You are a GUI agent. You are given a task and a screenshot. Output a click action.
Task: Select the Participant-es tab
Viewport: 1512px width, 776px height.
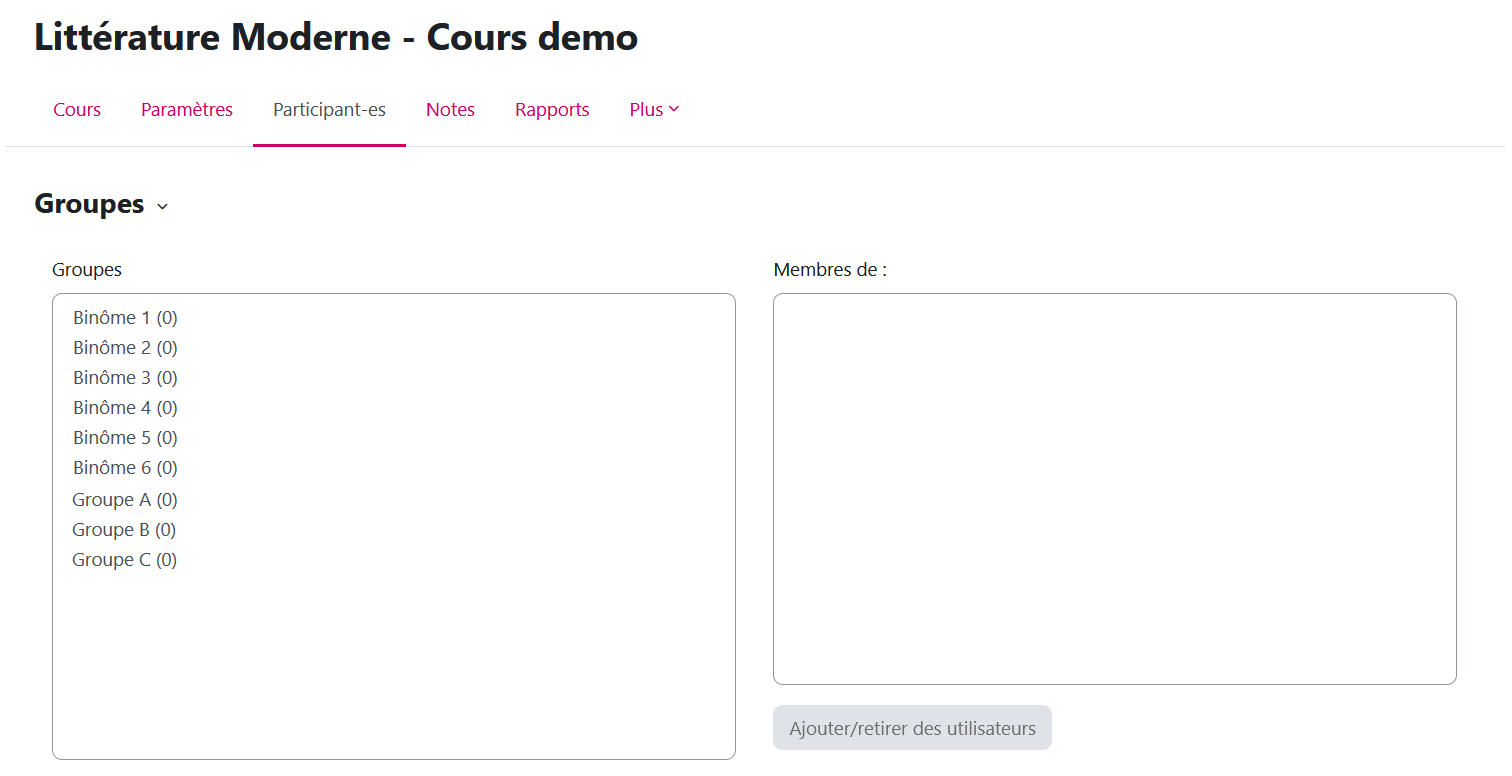[x=329, y=110]
